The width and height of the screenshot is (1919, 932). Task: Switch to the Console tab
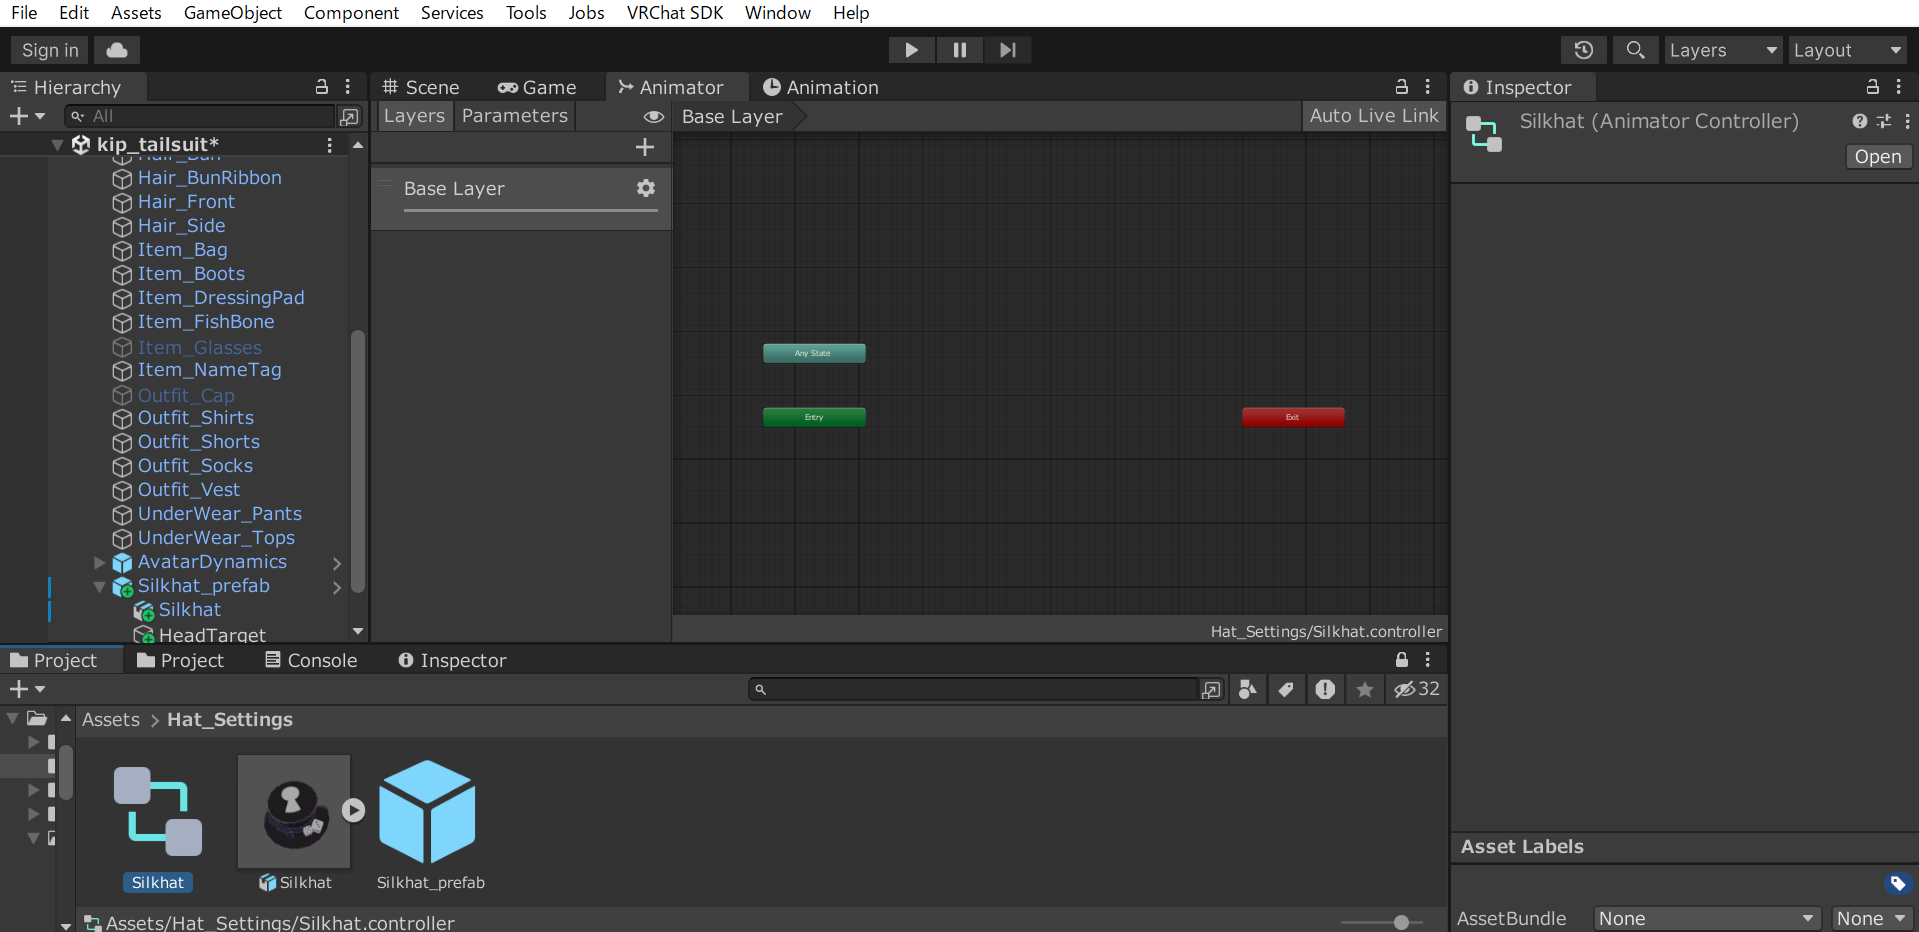(x=311, y=660)
